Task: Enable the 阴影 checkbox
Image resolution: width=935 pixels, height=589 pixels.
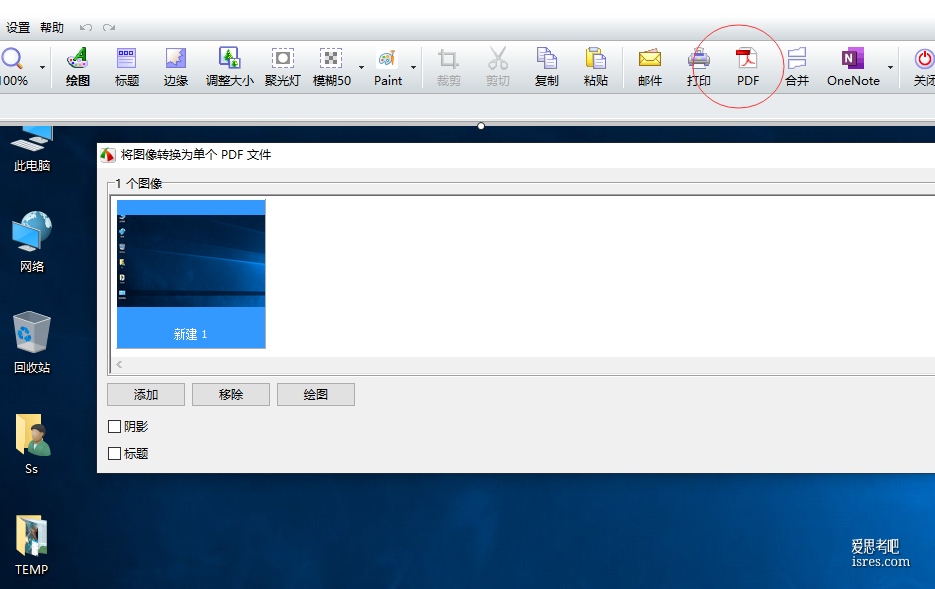Action: (114, 426)
